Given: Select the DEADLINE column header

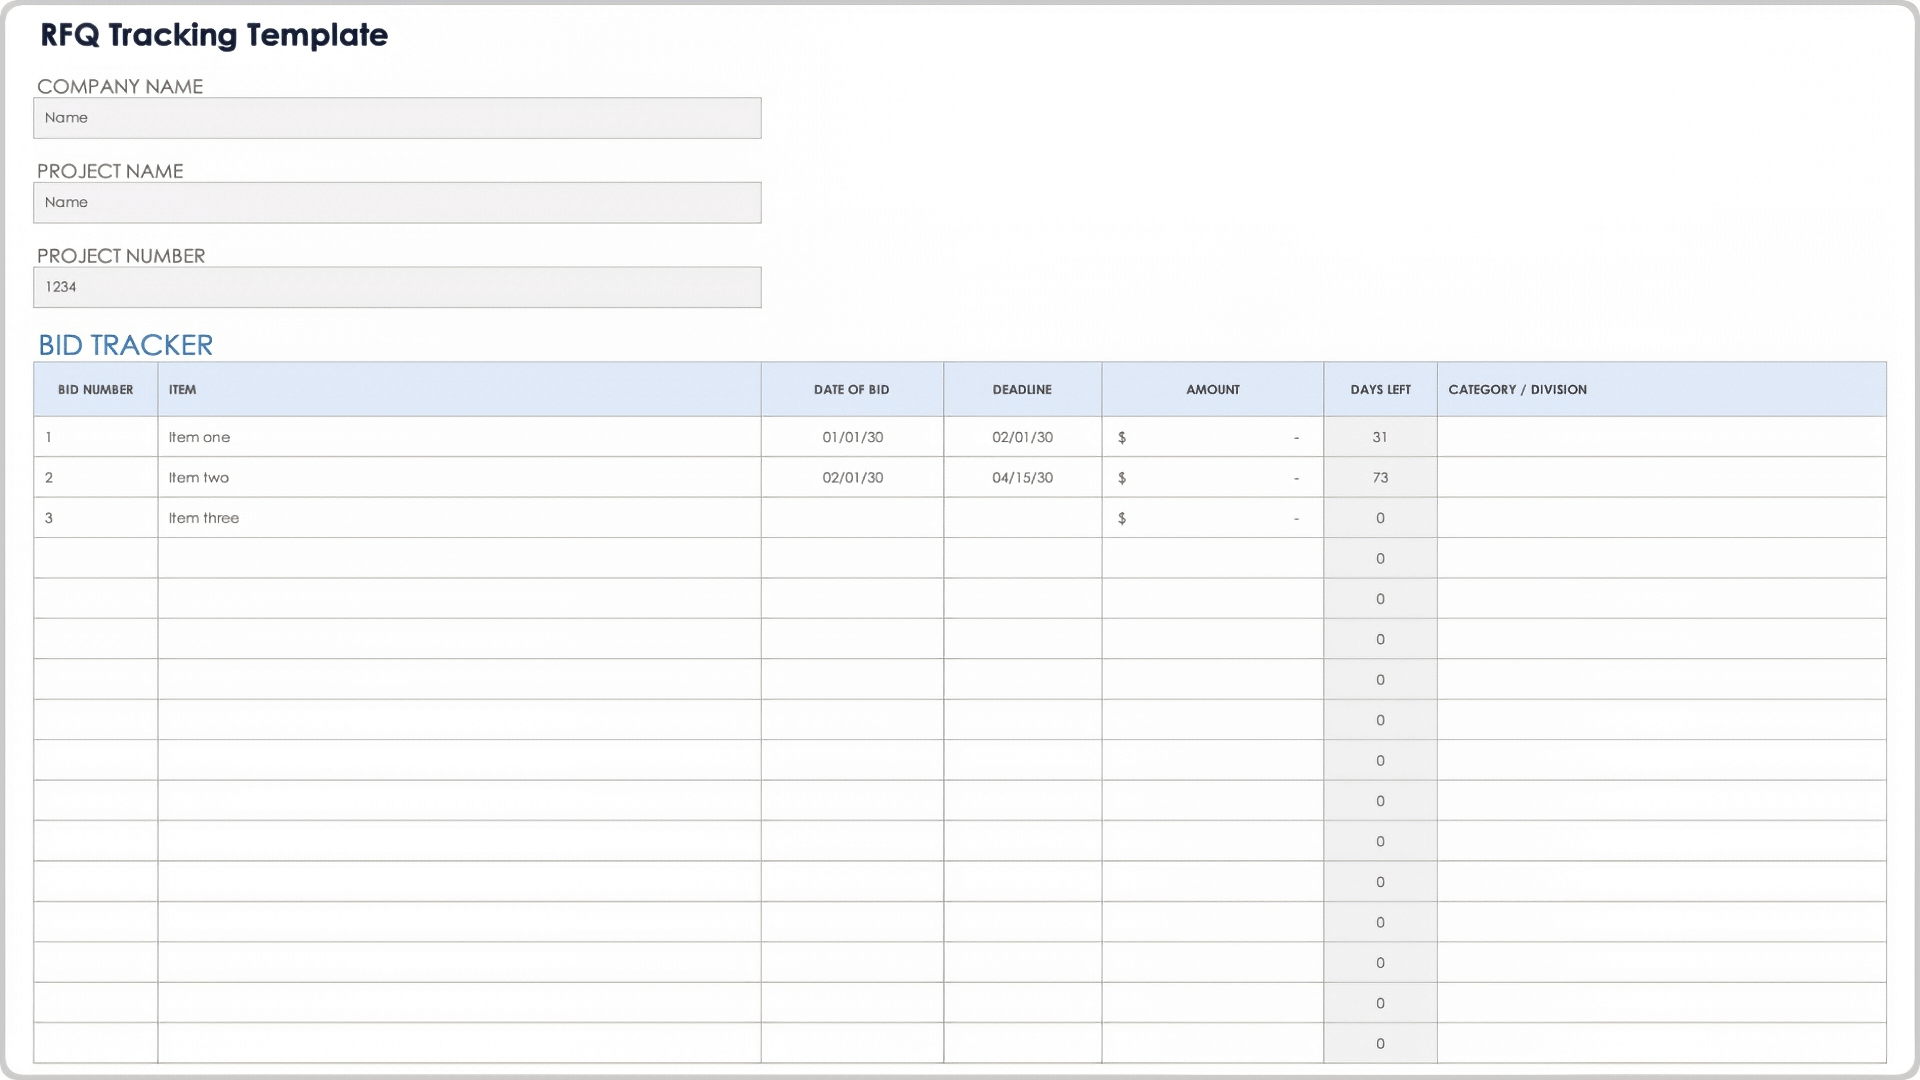Looking at the screenshot, I should [x=1022, y=390].
